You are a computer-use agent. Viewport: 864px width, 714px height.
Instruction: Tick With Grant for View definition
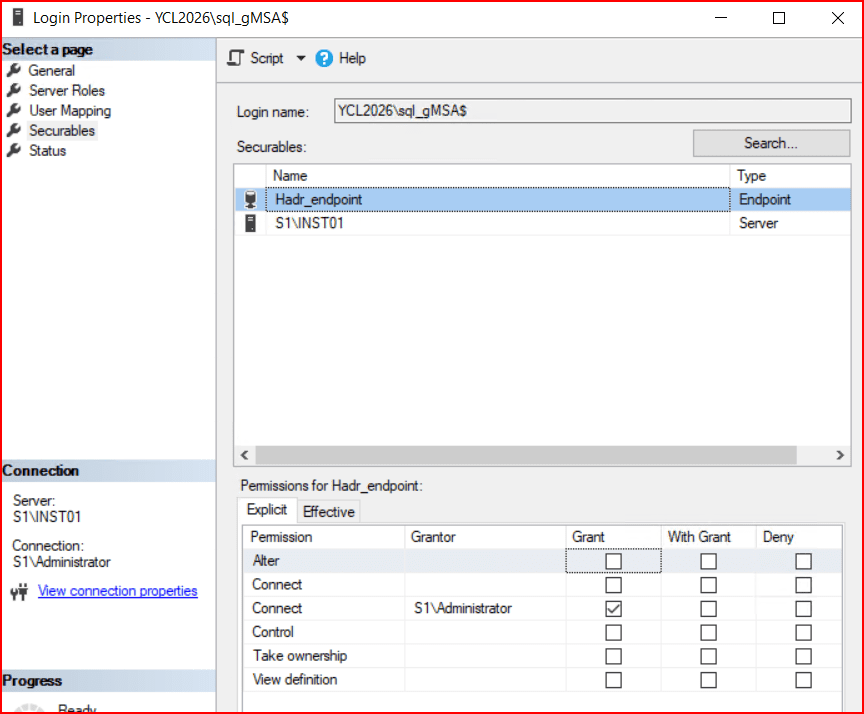click(708, 680)
